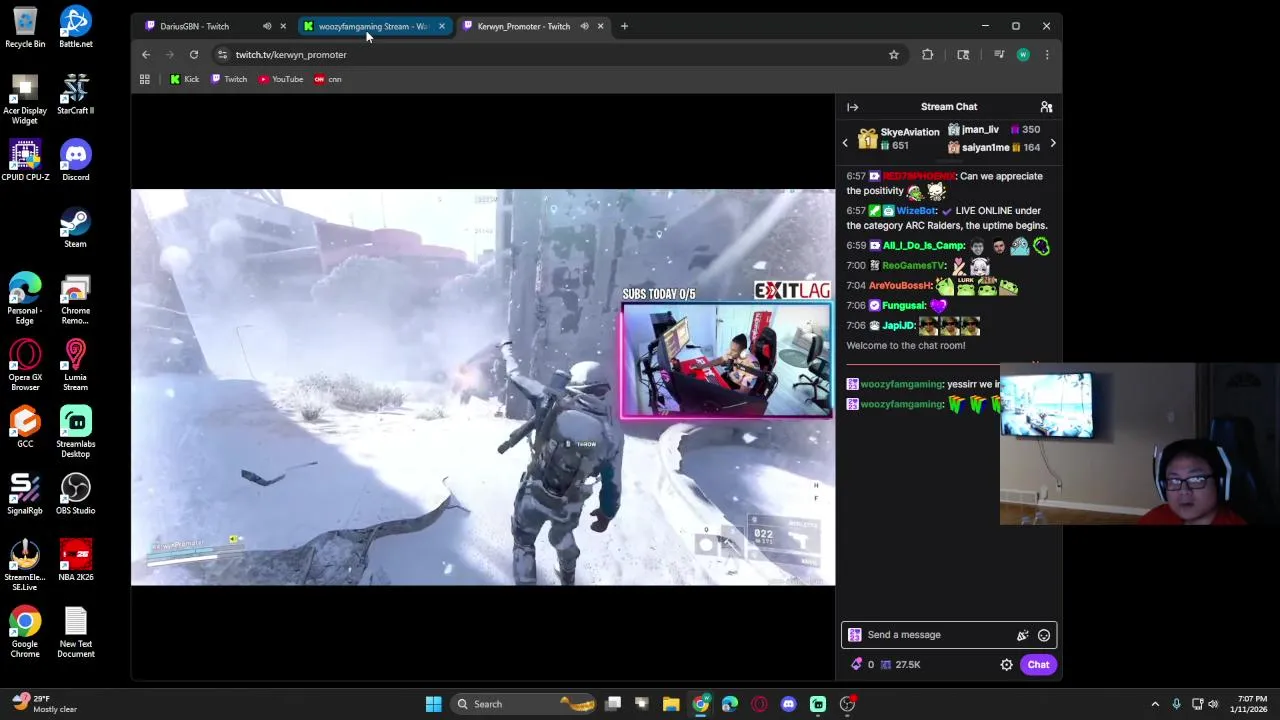Open Streamlabs from the taskbar

(x=818, y=704)
